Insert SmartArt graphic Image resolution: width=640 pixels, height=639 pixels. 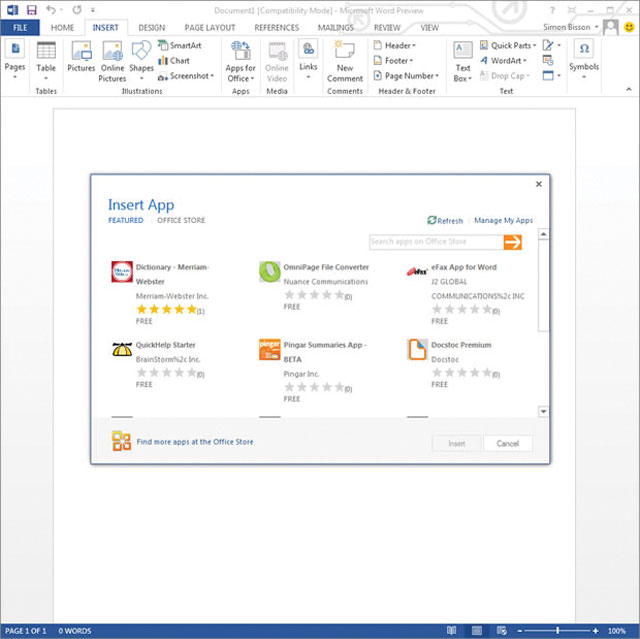click(x=180, y=45)
